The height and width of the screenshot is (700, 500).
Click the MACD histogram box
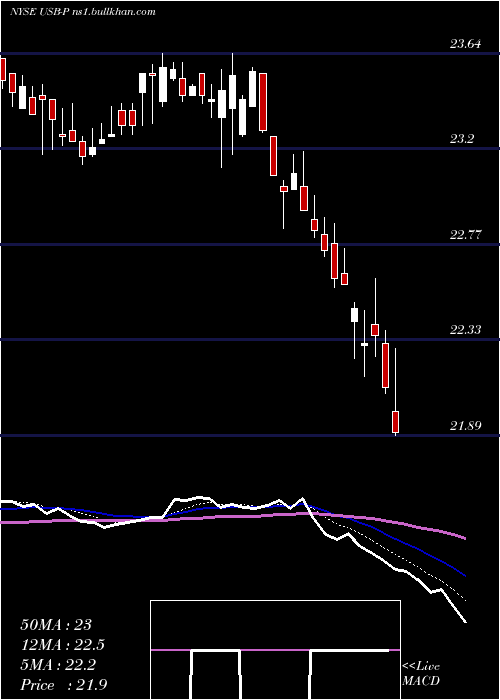[275, 650]
